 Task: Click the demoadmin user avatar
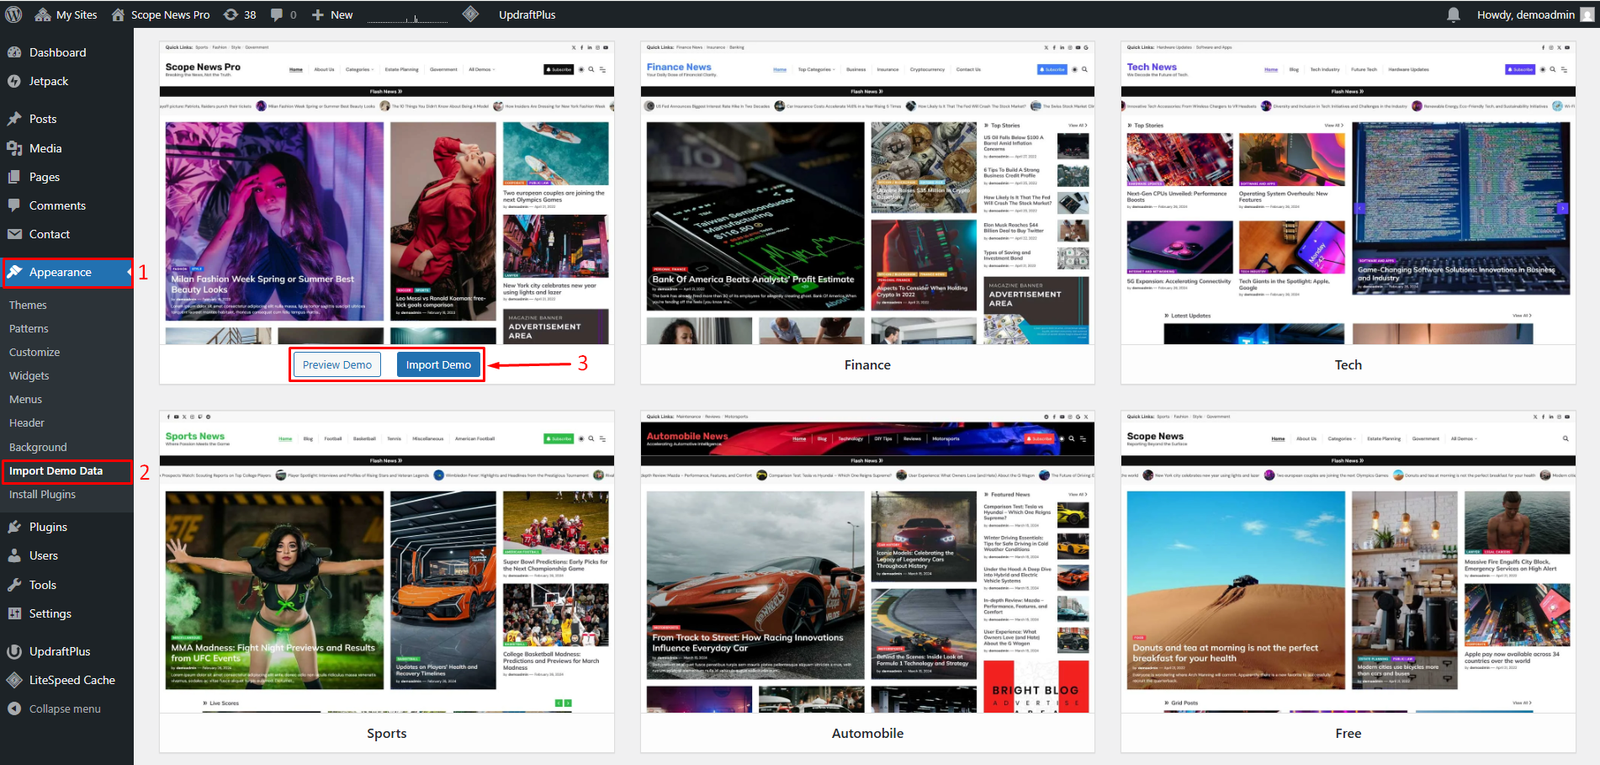tap(1587, 15)
